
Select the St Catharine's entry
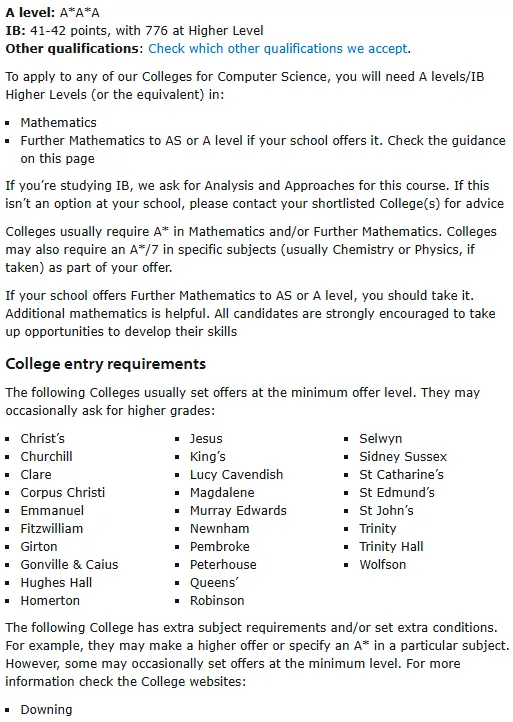click(401, 474)
